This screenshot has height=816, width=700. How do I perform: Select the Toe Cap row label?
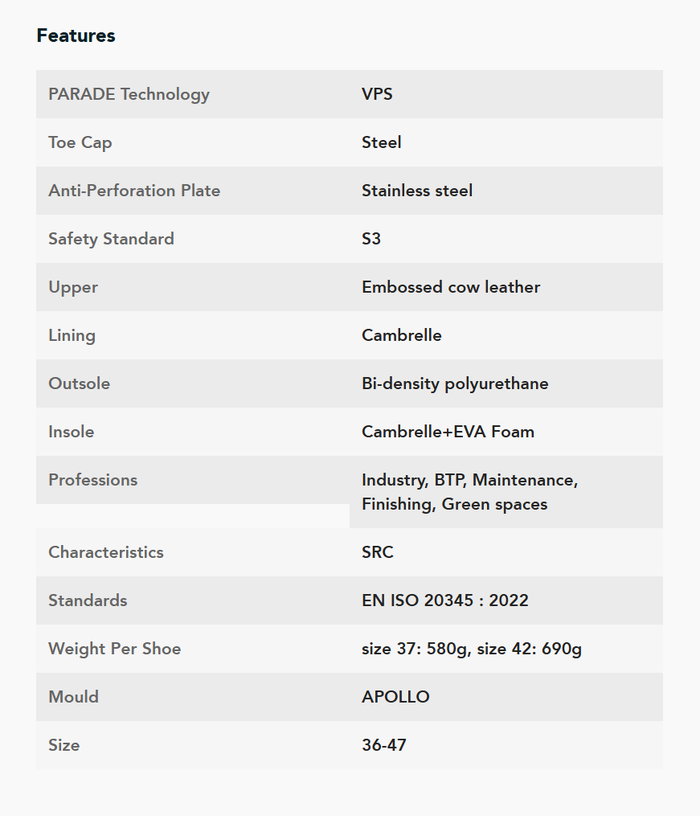tap(80, 143)
